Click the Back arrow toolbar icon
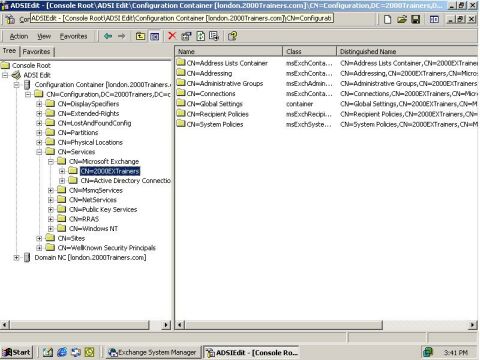 pos(108,36)
